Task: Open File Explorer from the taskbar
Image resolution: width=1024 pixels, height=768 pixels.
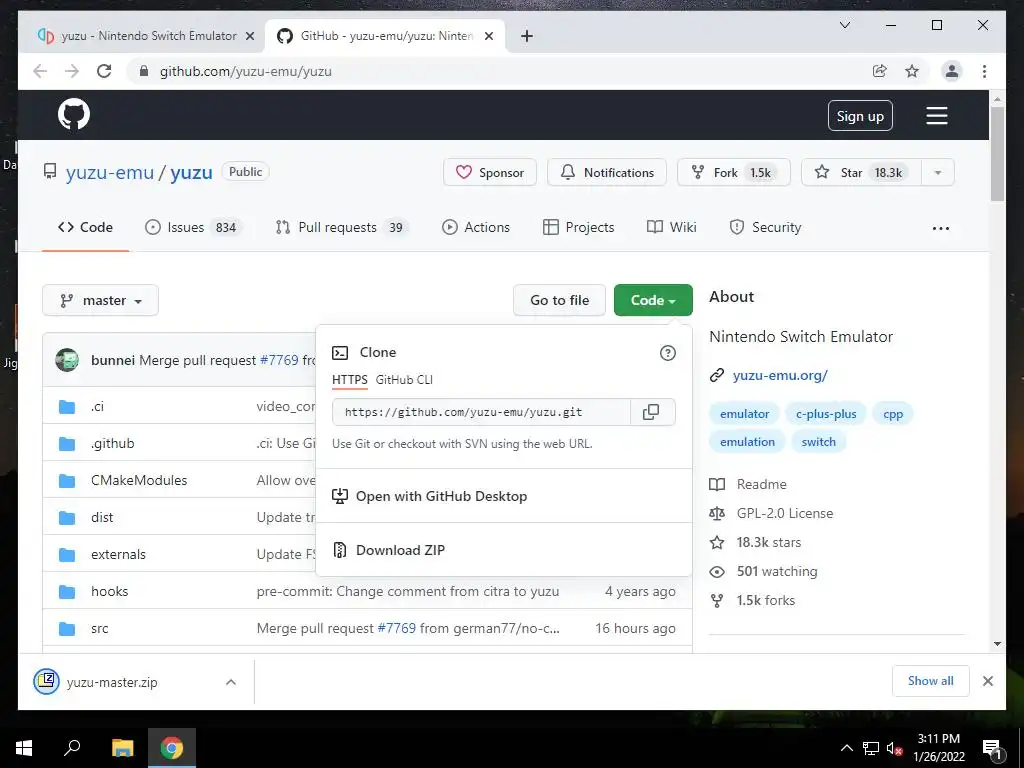Action: point(122,748)
